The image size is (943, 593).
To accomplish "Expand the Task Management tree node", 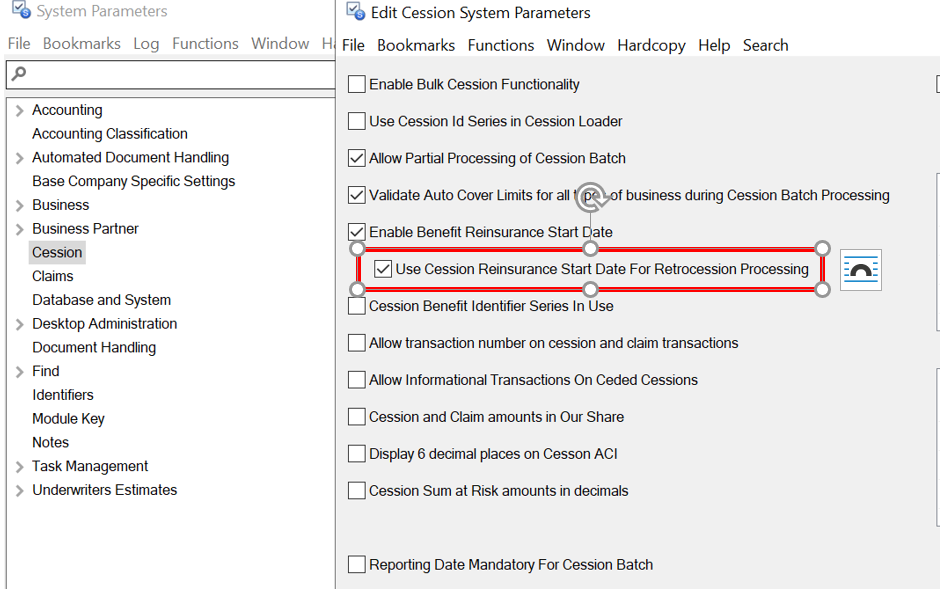I will (x=20, y=467).
